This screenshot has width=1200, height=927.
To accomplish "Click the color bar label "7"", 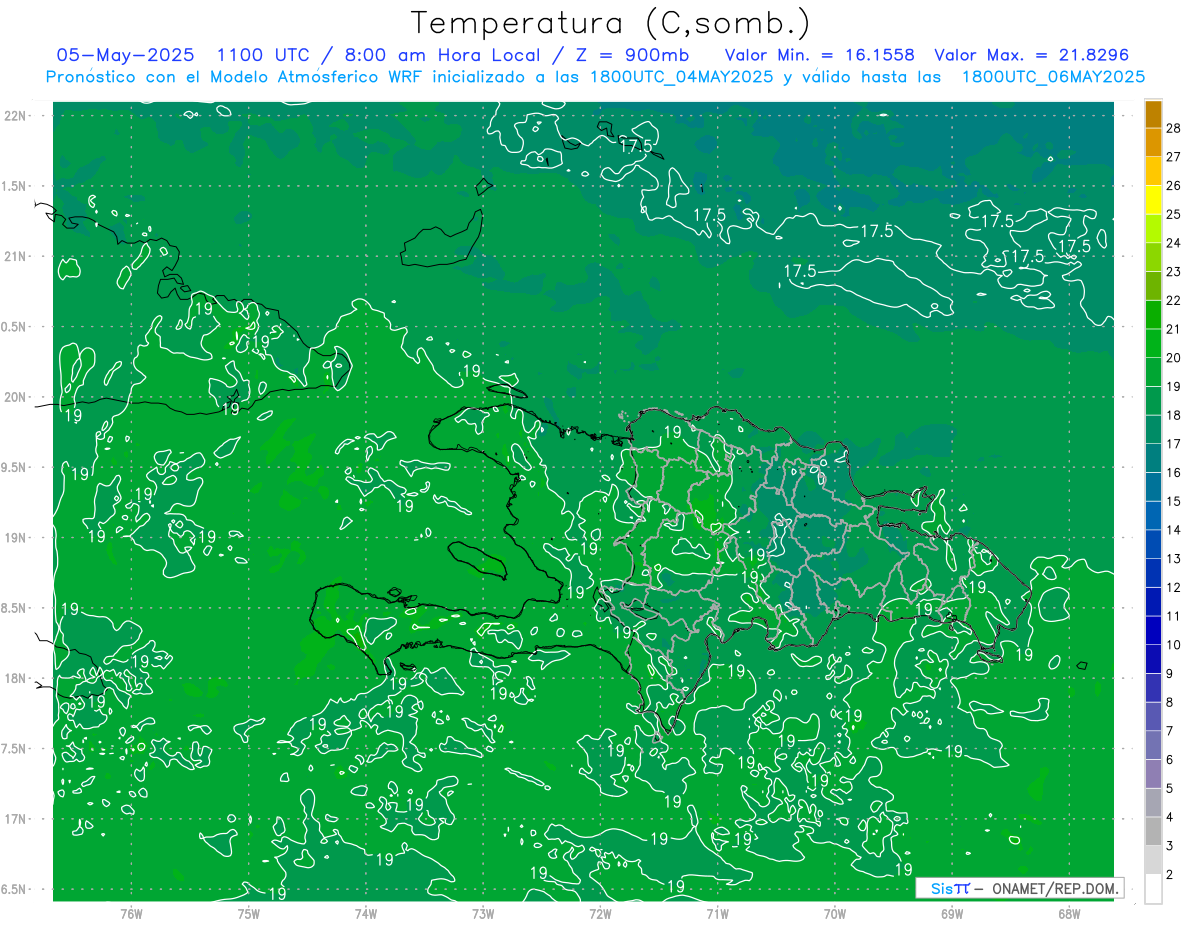I will pyautogui.click(x=1171, y=731).
